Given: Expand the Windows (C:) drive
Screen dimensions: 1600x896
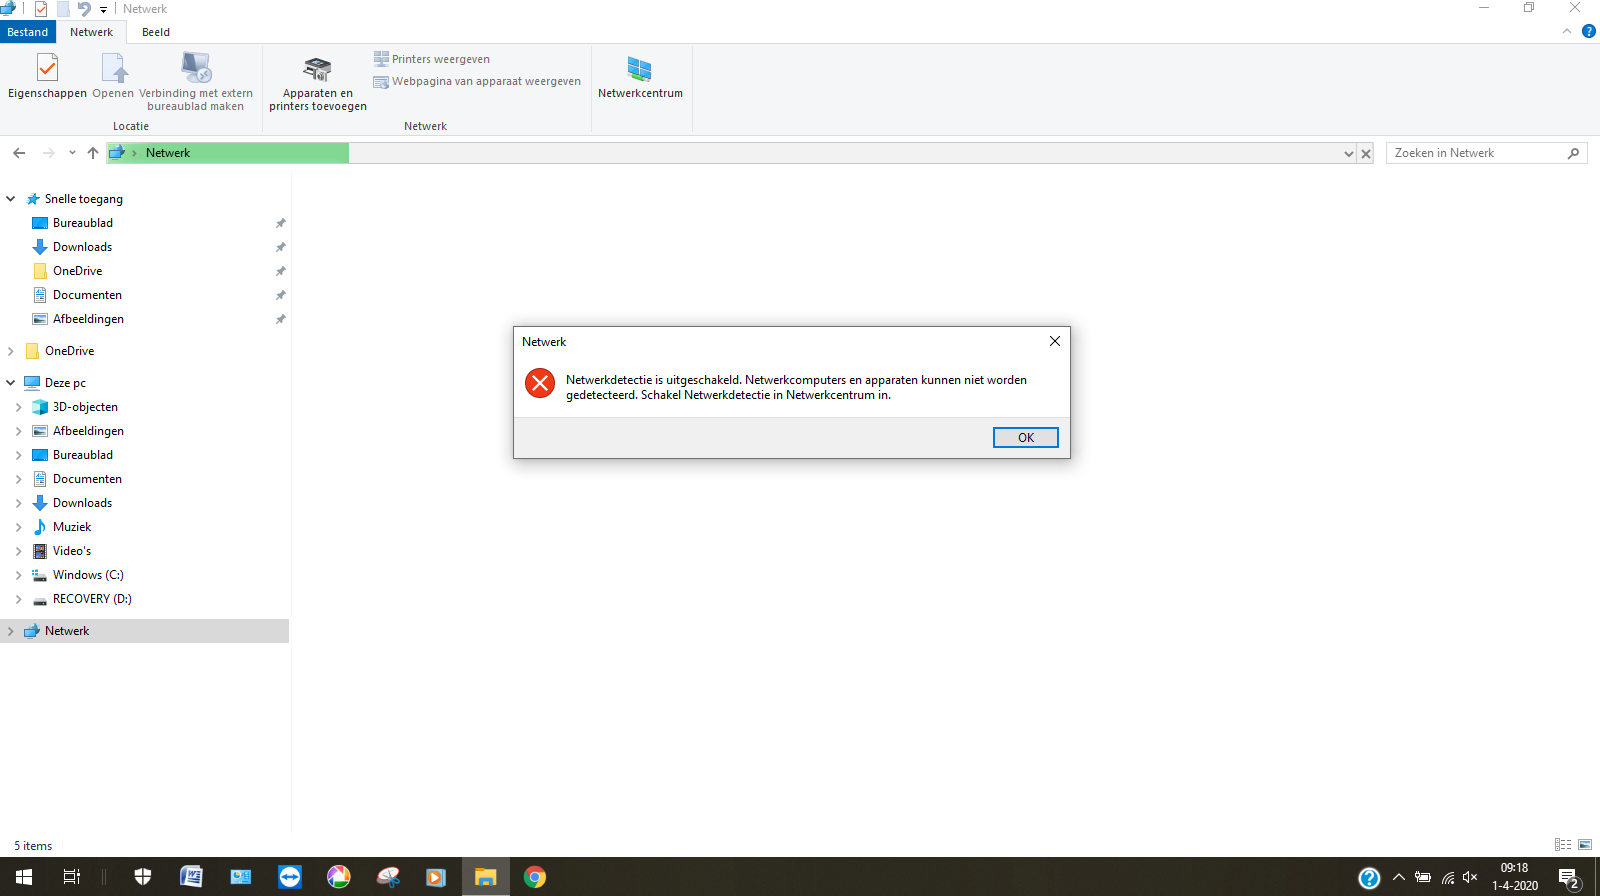Looking at the screenshot, I should (19, 575).
